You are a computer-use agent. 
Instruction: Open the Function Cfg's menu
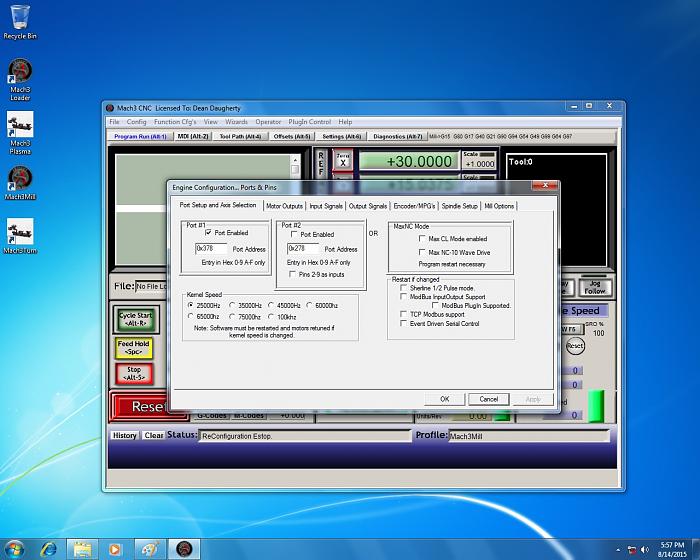click(x=175, y=122)
